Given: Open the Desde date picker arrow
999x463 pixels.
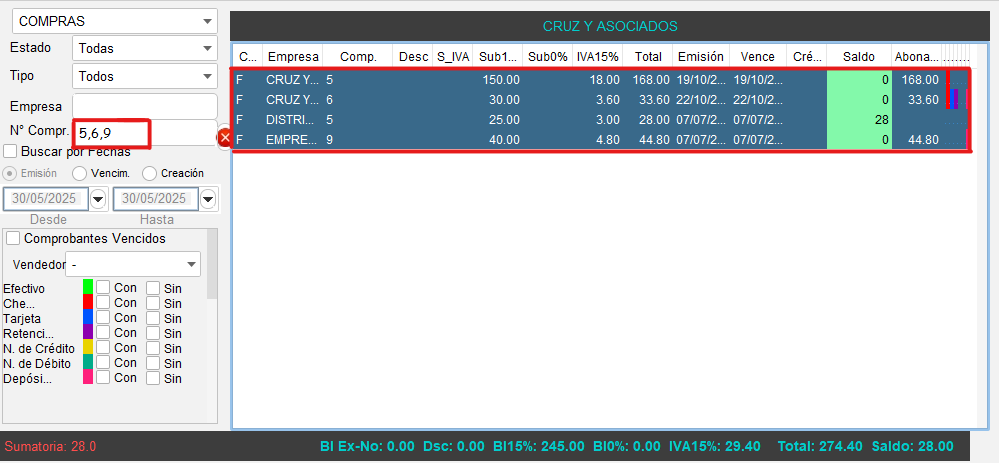Looking at the screenshot, I should click(98, 199).
